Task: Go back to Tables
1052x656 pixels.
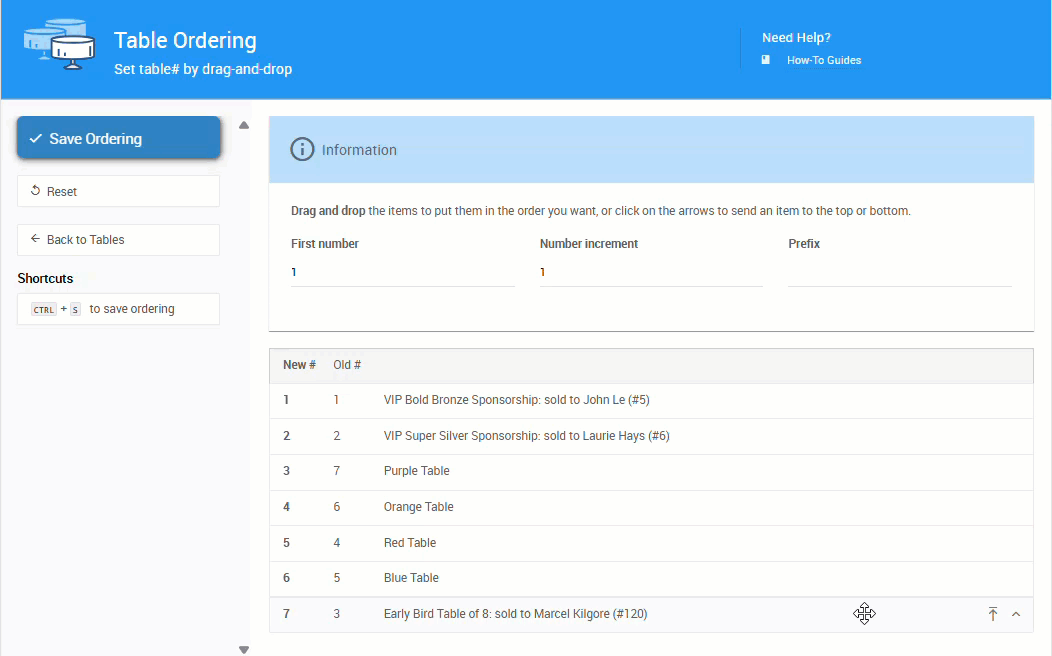Action: (x=118, y=240)
